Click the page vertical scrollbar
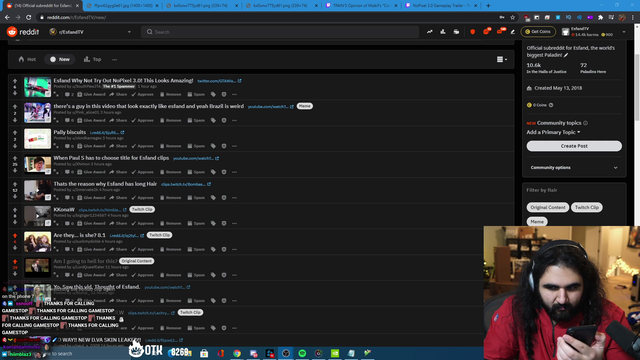The image size is (640, 360). click(637, 88)
